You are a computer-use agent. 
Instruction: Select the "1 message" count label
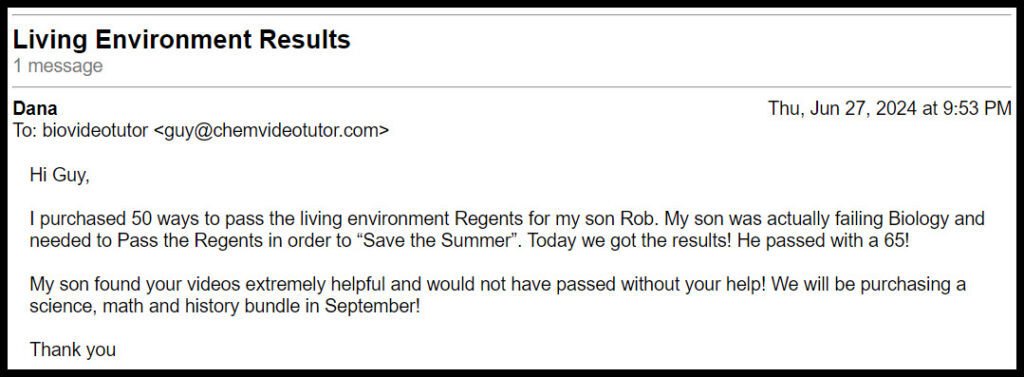coord(57,66)
